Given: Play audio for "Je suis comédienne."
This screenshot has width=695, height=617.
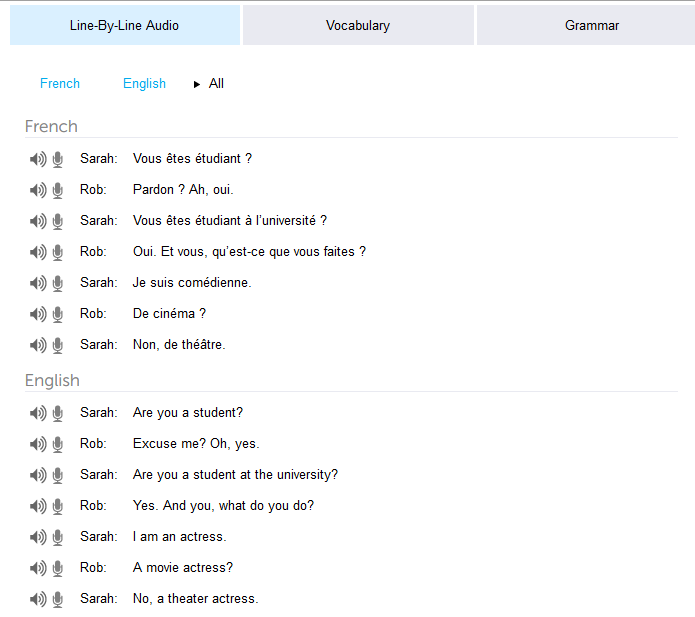Looking at the screenshot, I should tap(38, 283).
